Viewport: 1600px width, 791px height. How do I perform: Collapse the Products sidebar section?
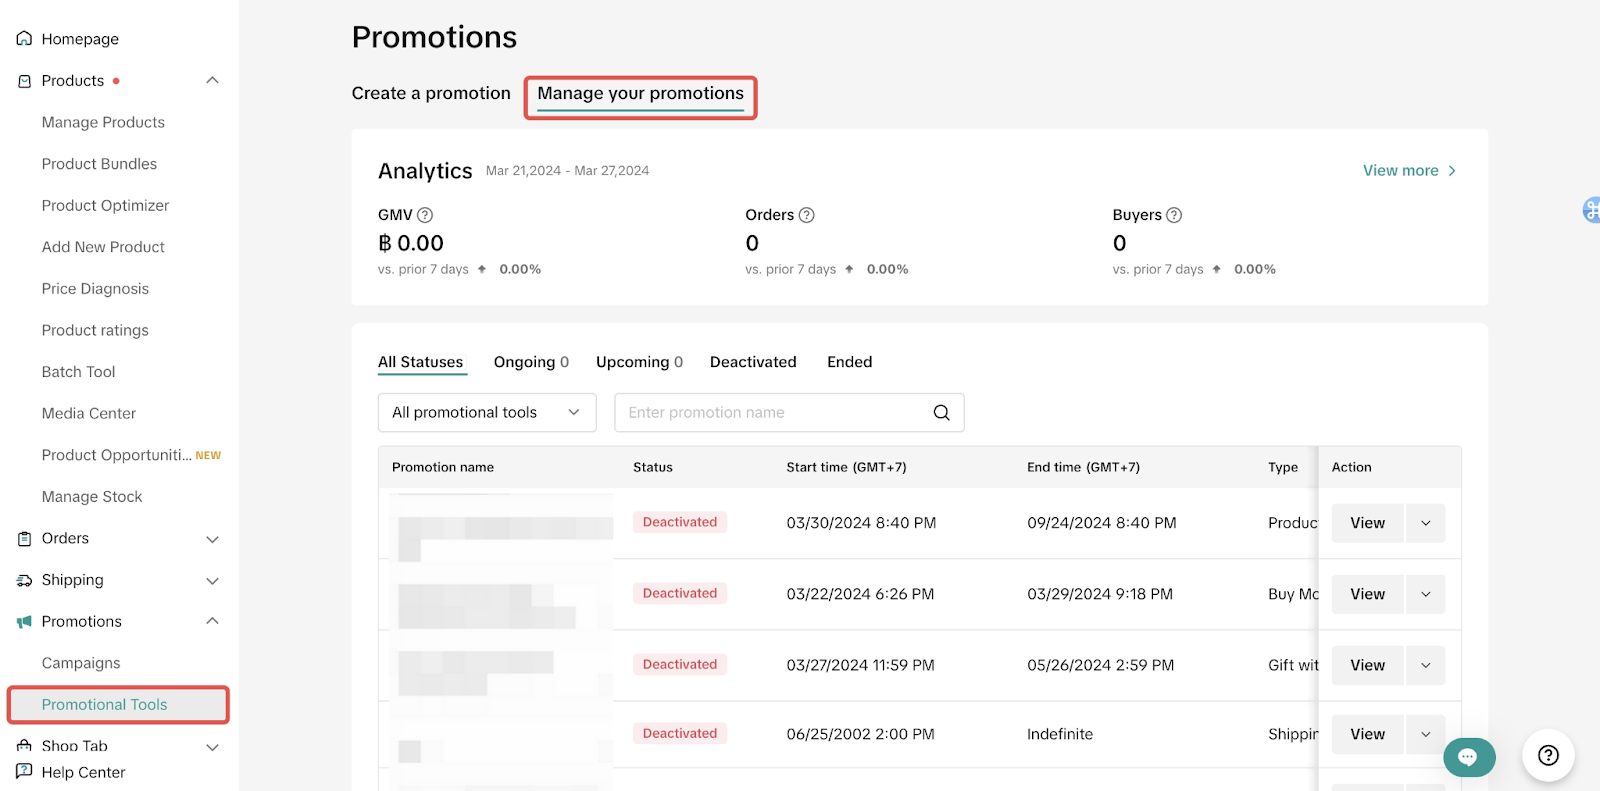tap(212, 81)
